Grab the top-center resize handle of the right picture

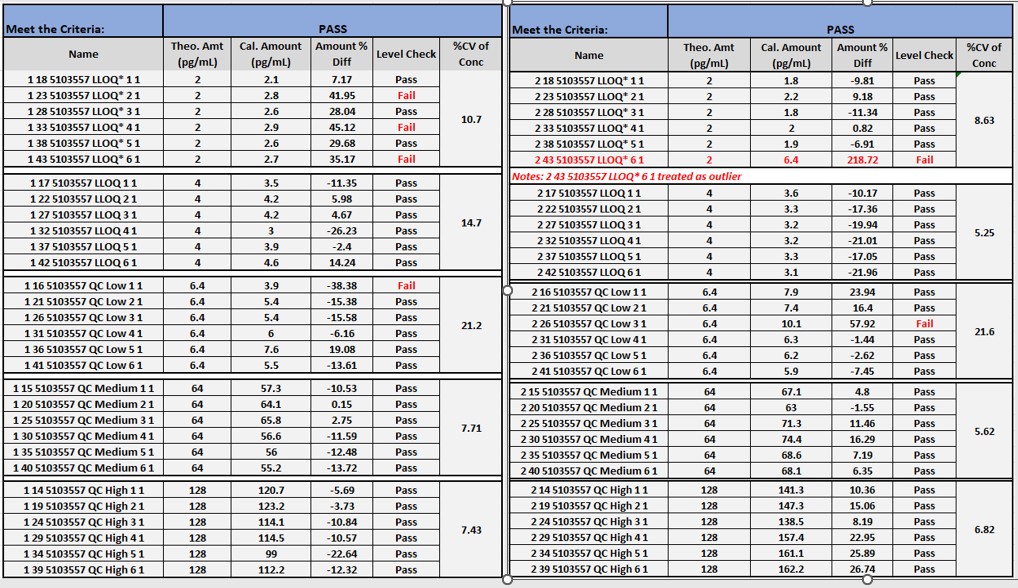[866, 3]
